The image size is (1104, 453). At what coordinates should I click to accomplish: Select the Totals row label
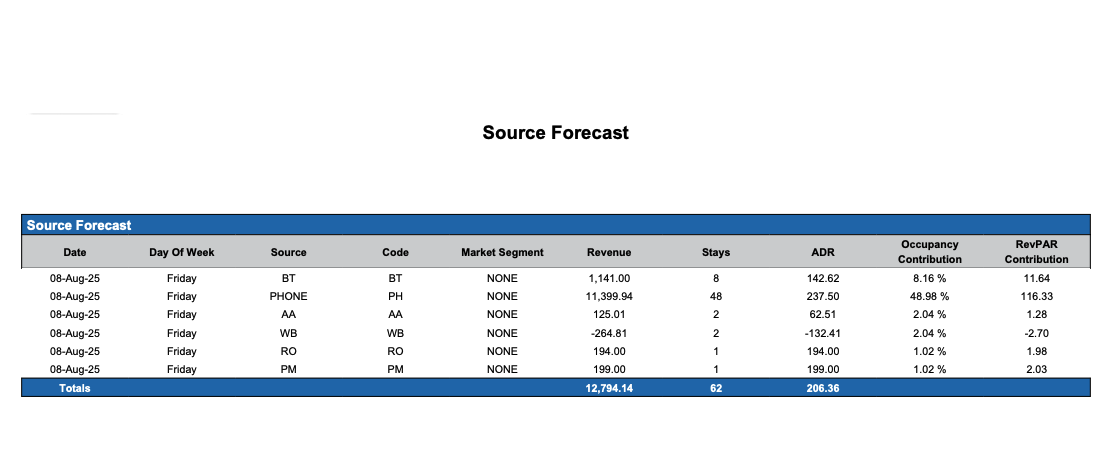point(75,388)
